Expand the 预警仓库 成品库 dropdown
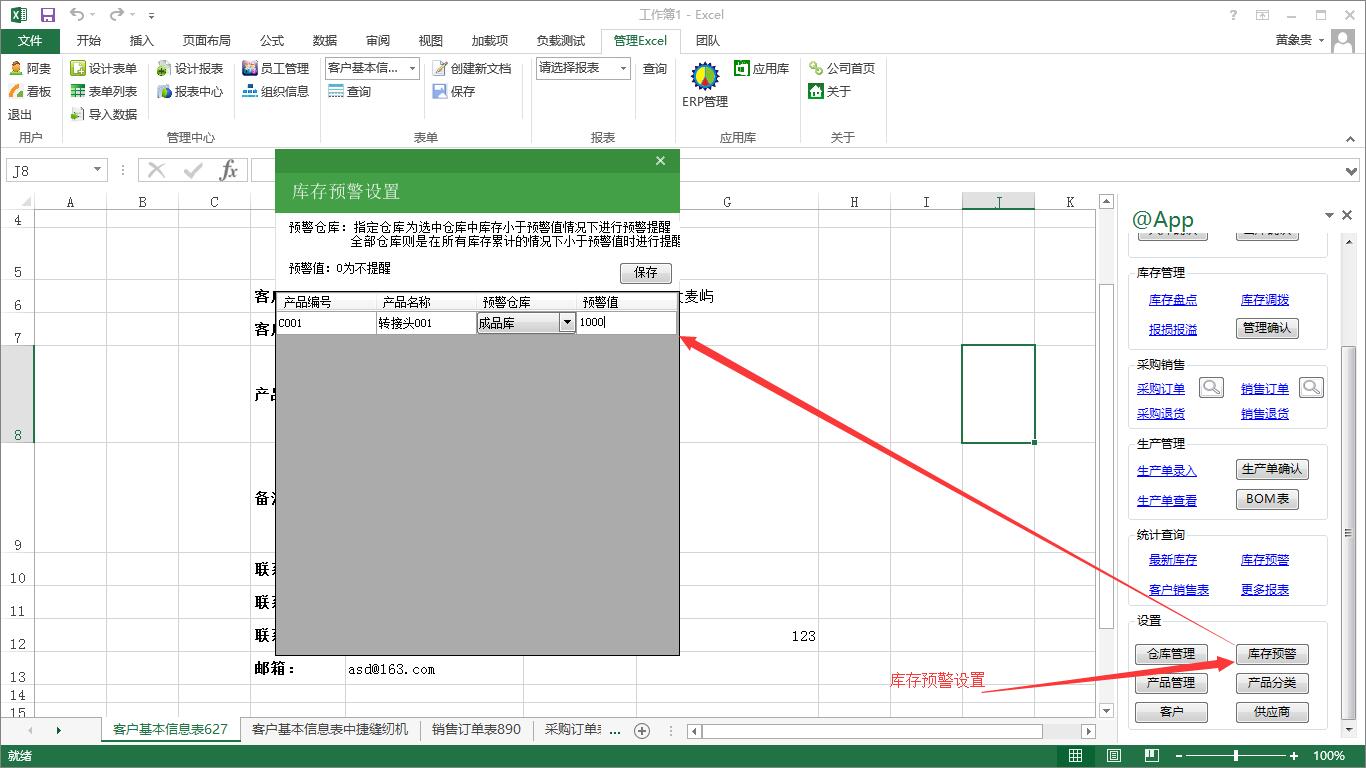Screen dimensions: 1366x768 (x=567, y=323)
